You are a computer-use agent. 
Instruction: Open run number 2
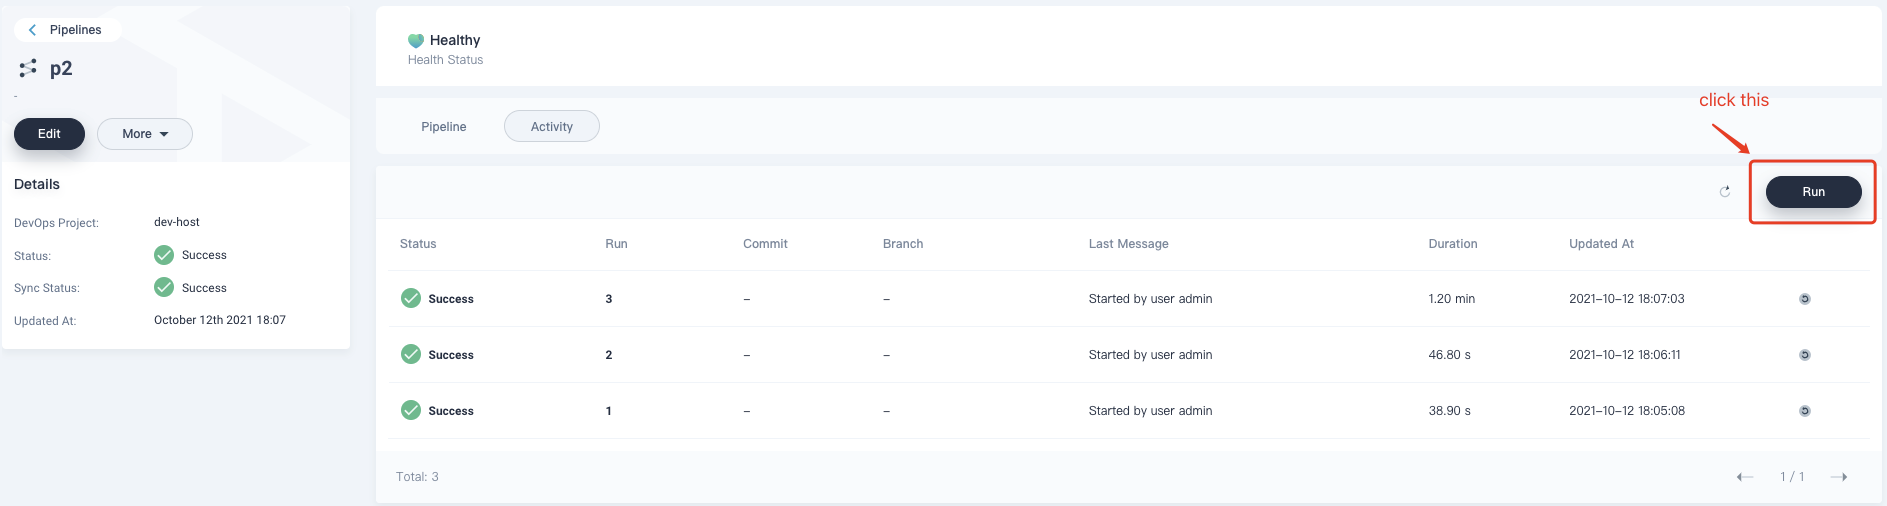(x=609, y=355)
